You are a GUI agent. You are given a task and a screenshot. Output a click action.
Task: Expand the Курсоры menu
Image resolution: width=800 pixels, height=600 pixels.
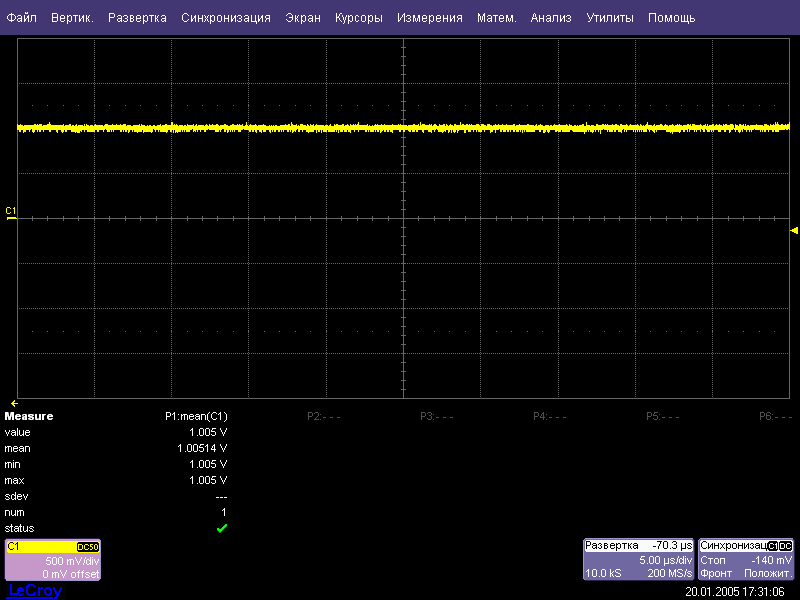point(358,18)
